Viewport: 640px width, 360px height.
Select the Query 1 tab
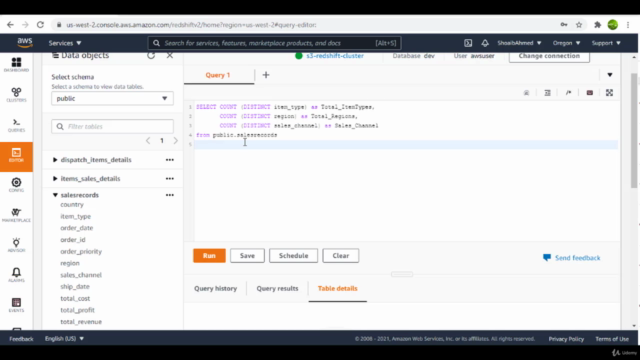pos(218,75)
